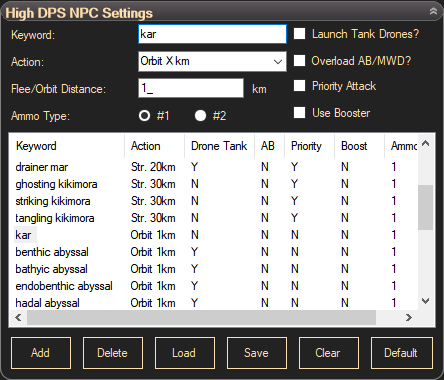This screenshot has width=444, height=380.
Task: Select Ammo Type #2
Action: coord(200,116)
